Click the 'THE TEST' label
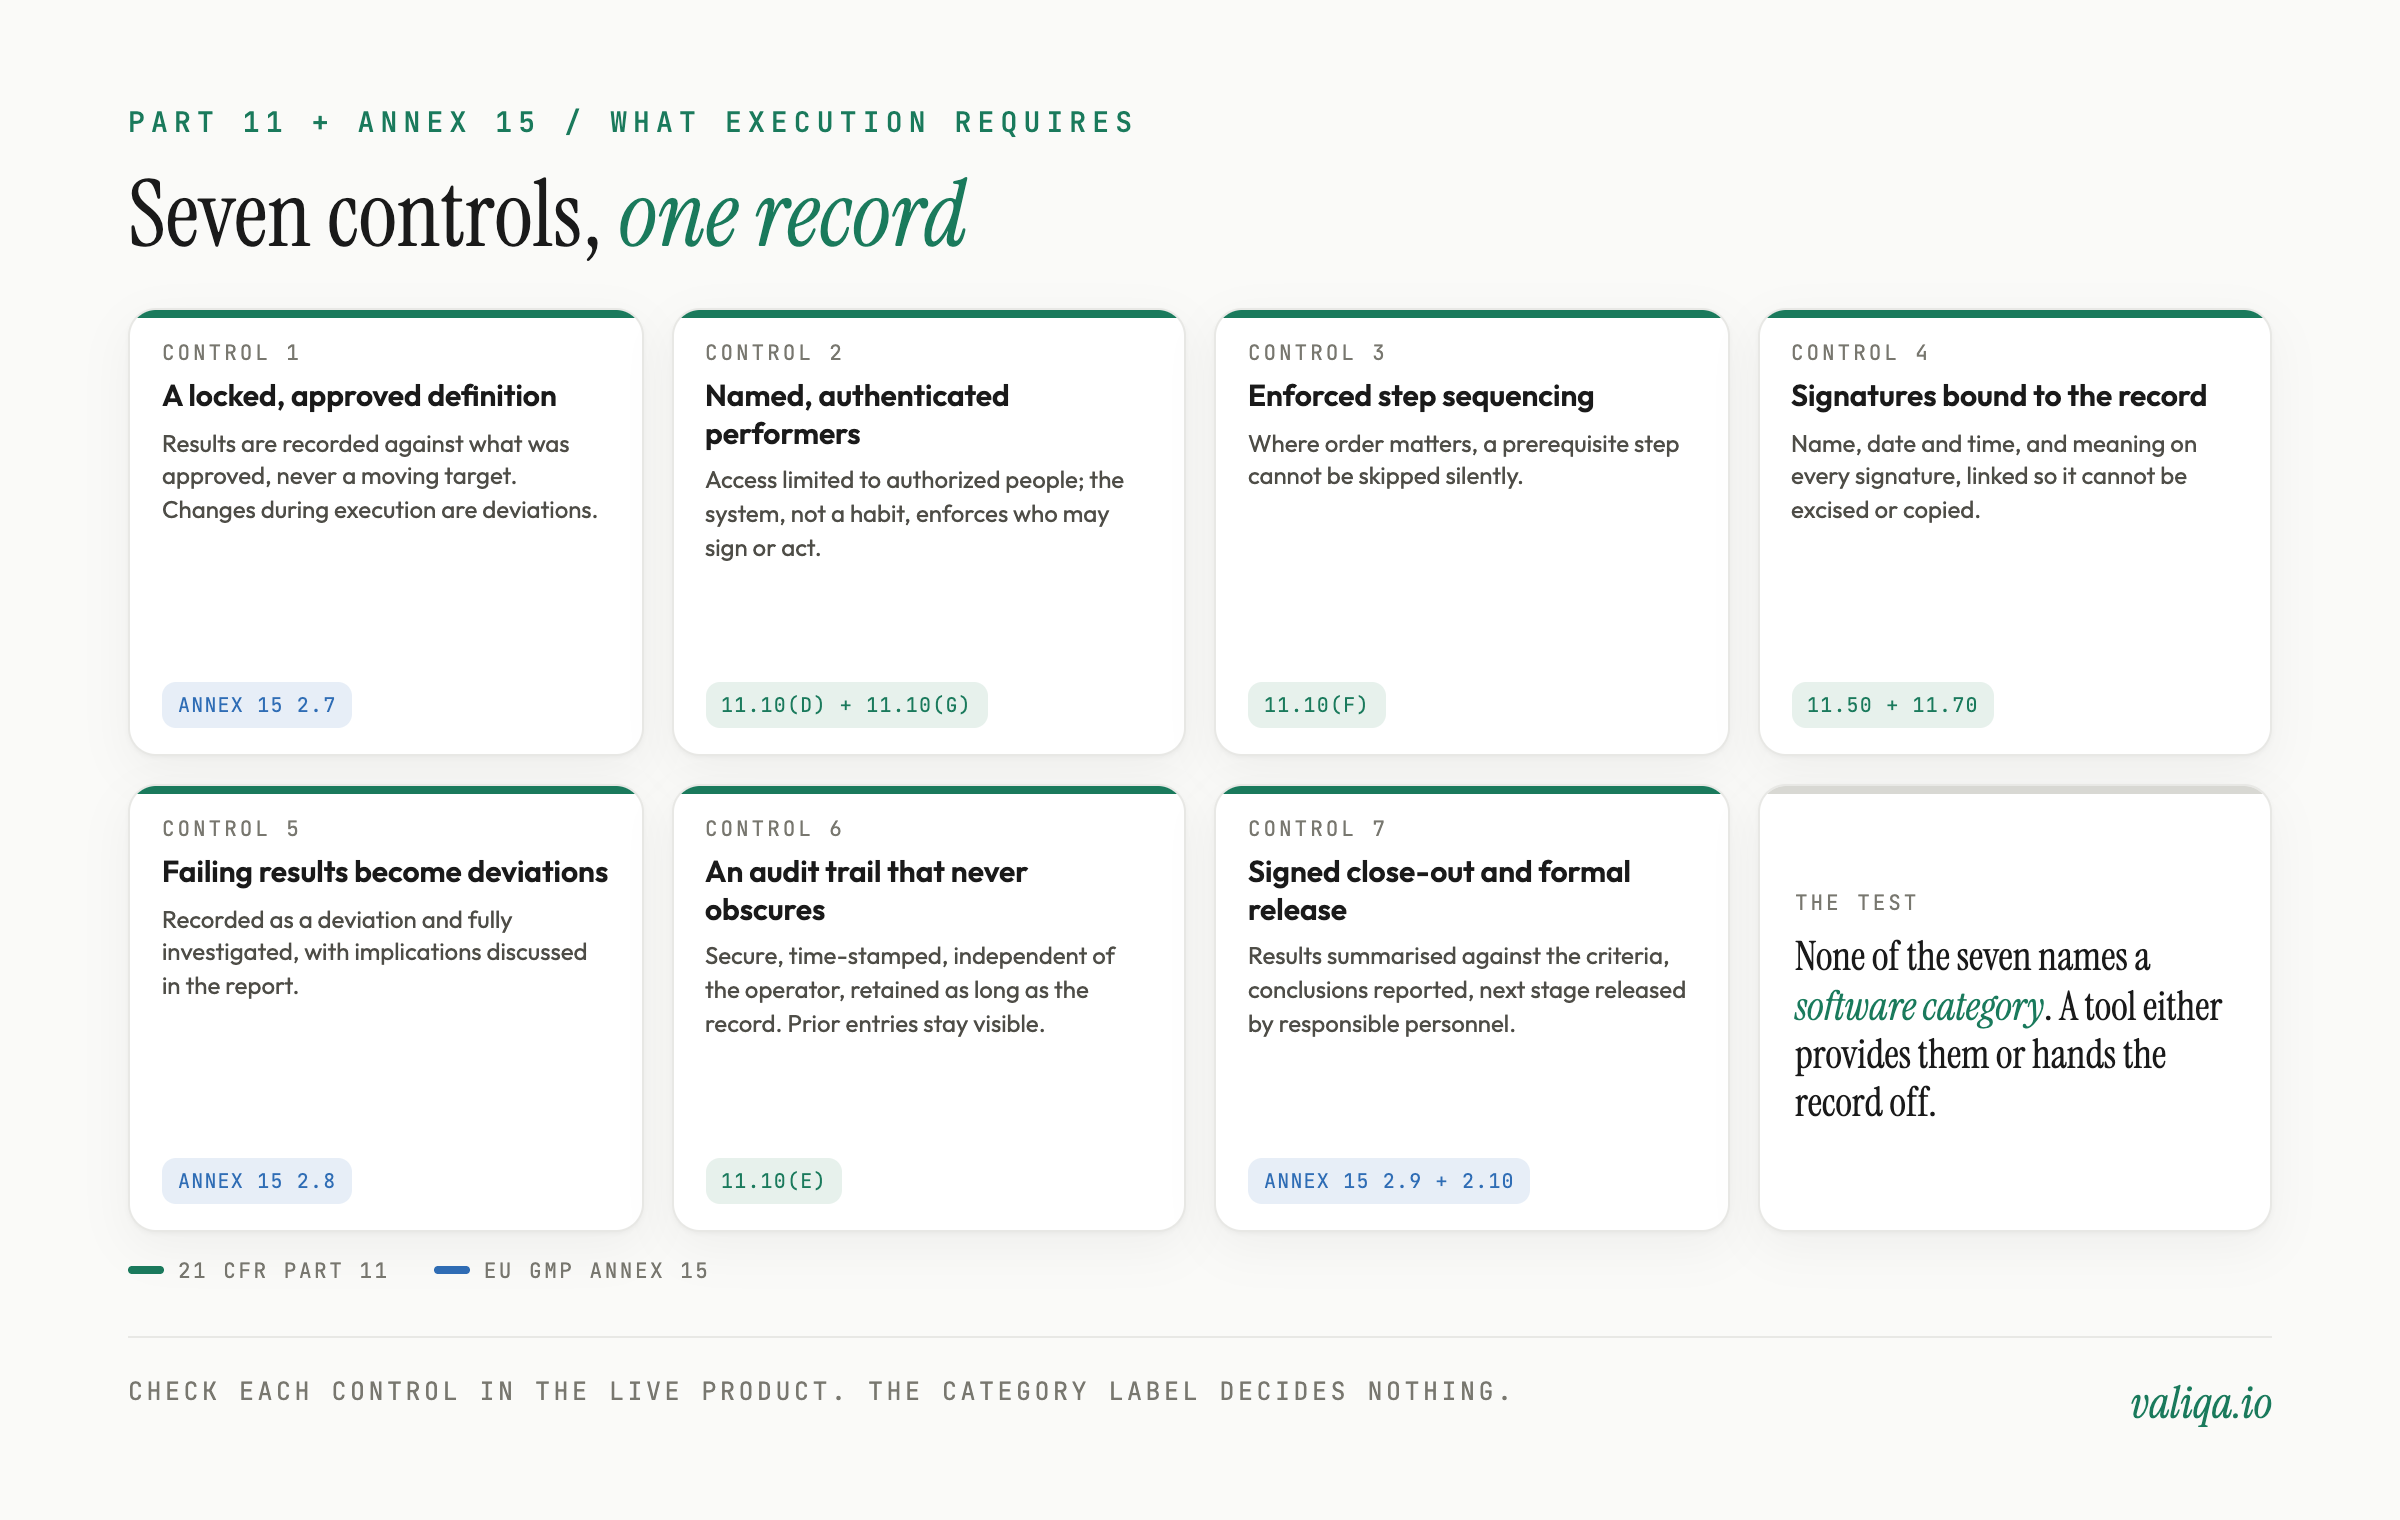The width and height of the screenshot is (2400, 1520). pos(1856,903)
